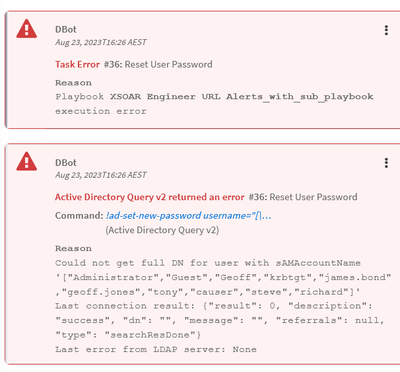
Task: Click the DBot author name in the Task Error entry
Action: pos(66,29)
